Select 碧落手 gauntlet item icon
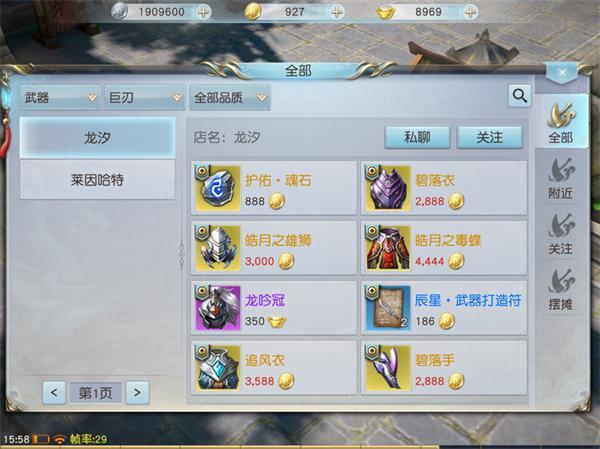The image size is (600, 449). (388, 367)
